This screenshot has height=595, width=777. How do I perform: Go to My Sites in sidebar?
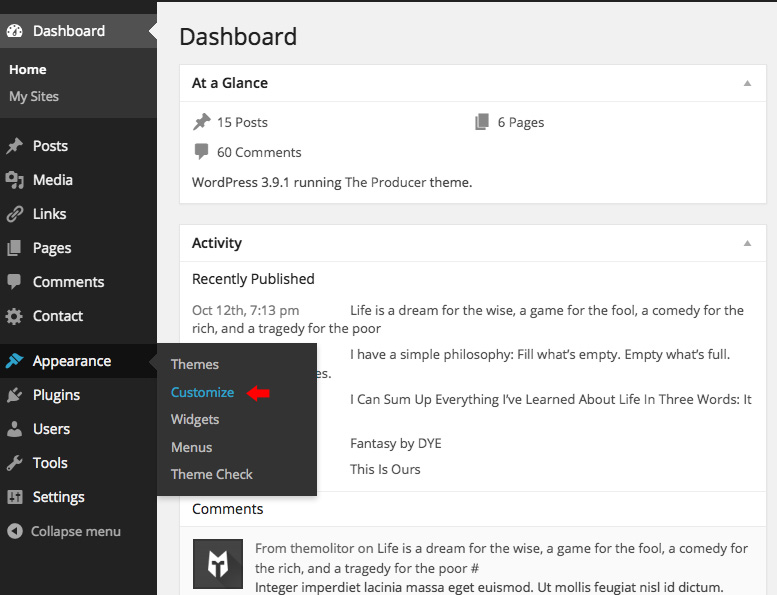pyautogui.click(x=34, y=96)
